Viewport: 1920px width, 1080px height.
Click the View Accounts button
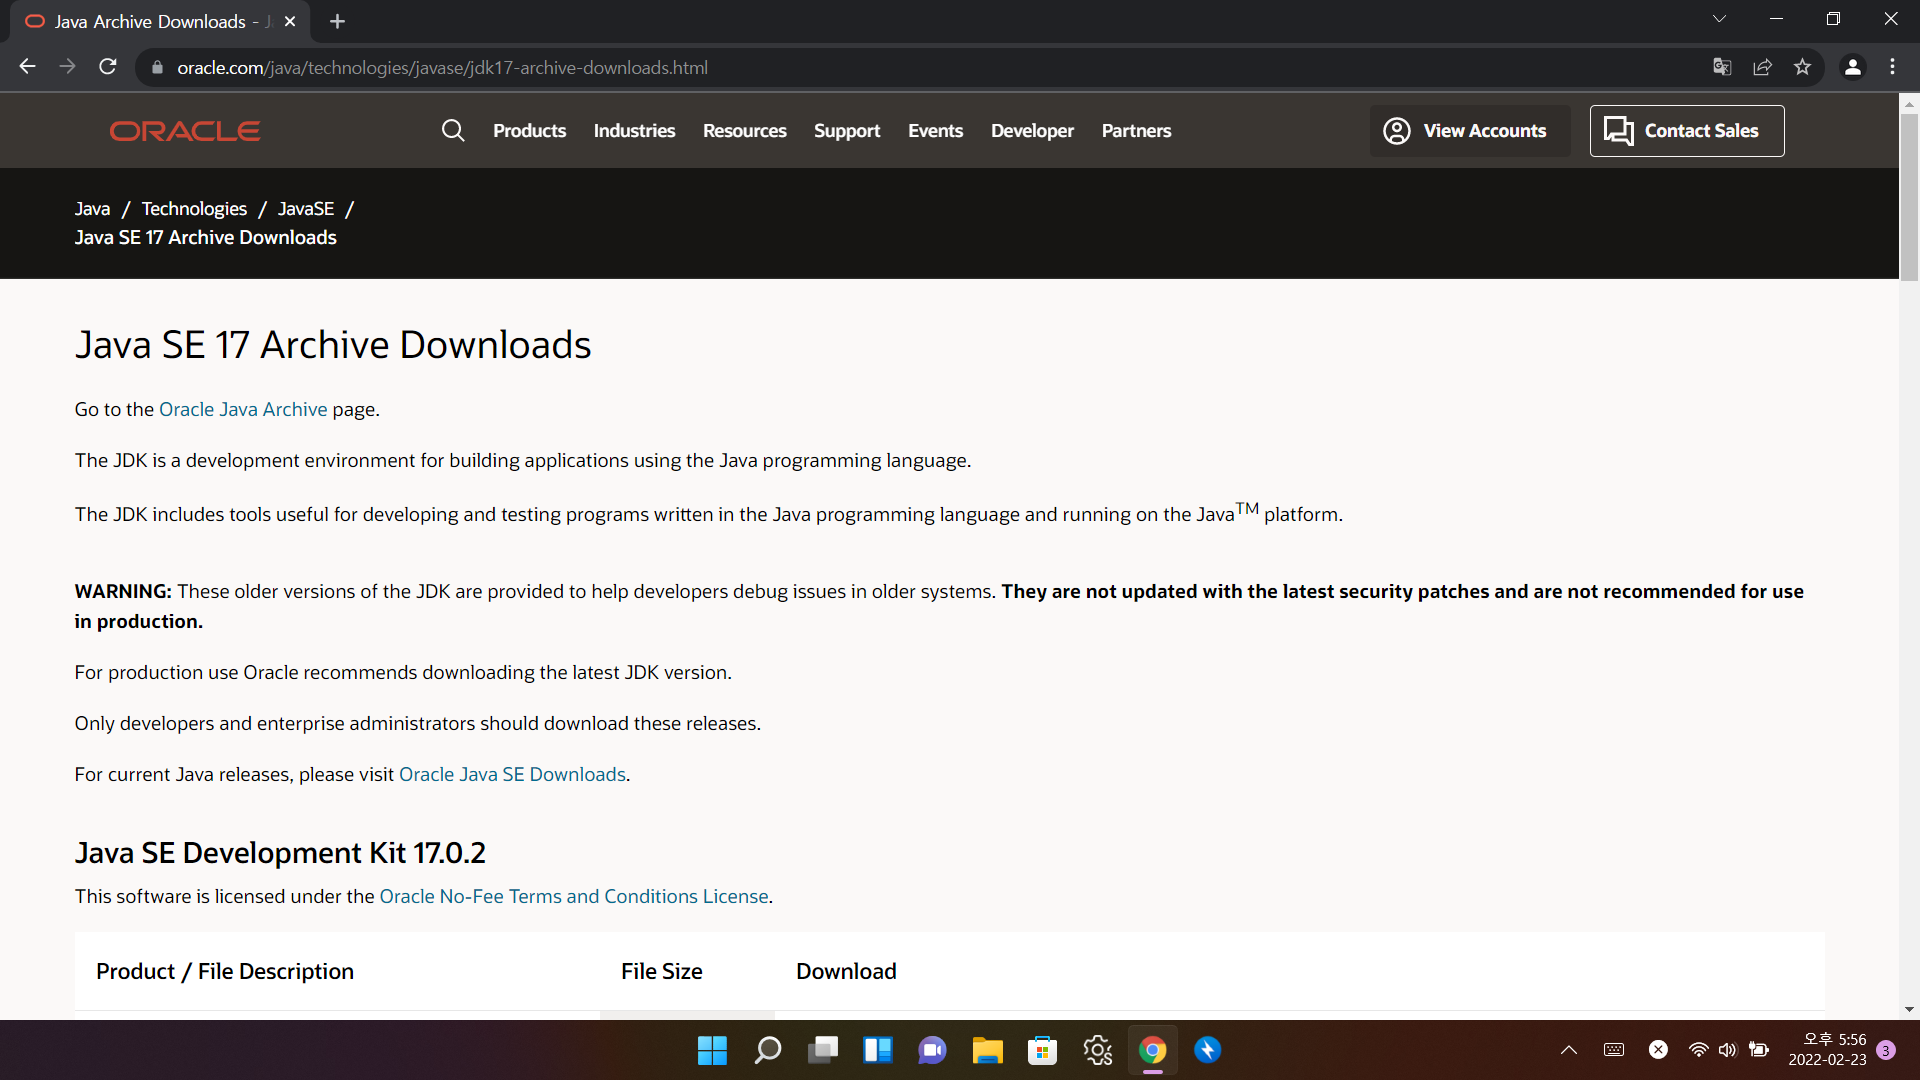click(1467, 131)
